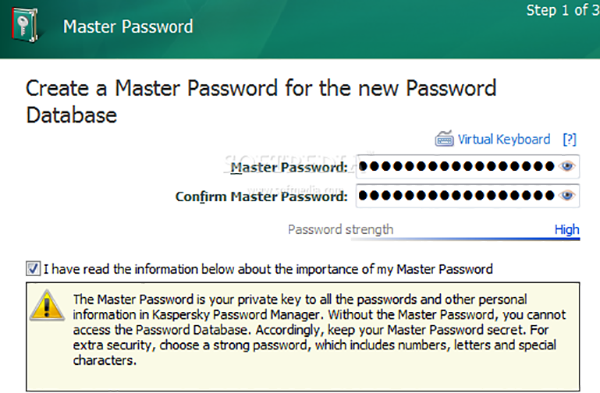Open the Virtual Keyboard link
The image size is (600, 393).
coord(504,139)
